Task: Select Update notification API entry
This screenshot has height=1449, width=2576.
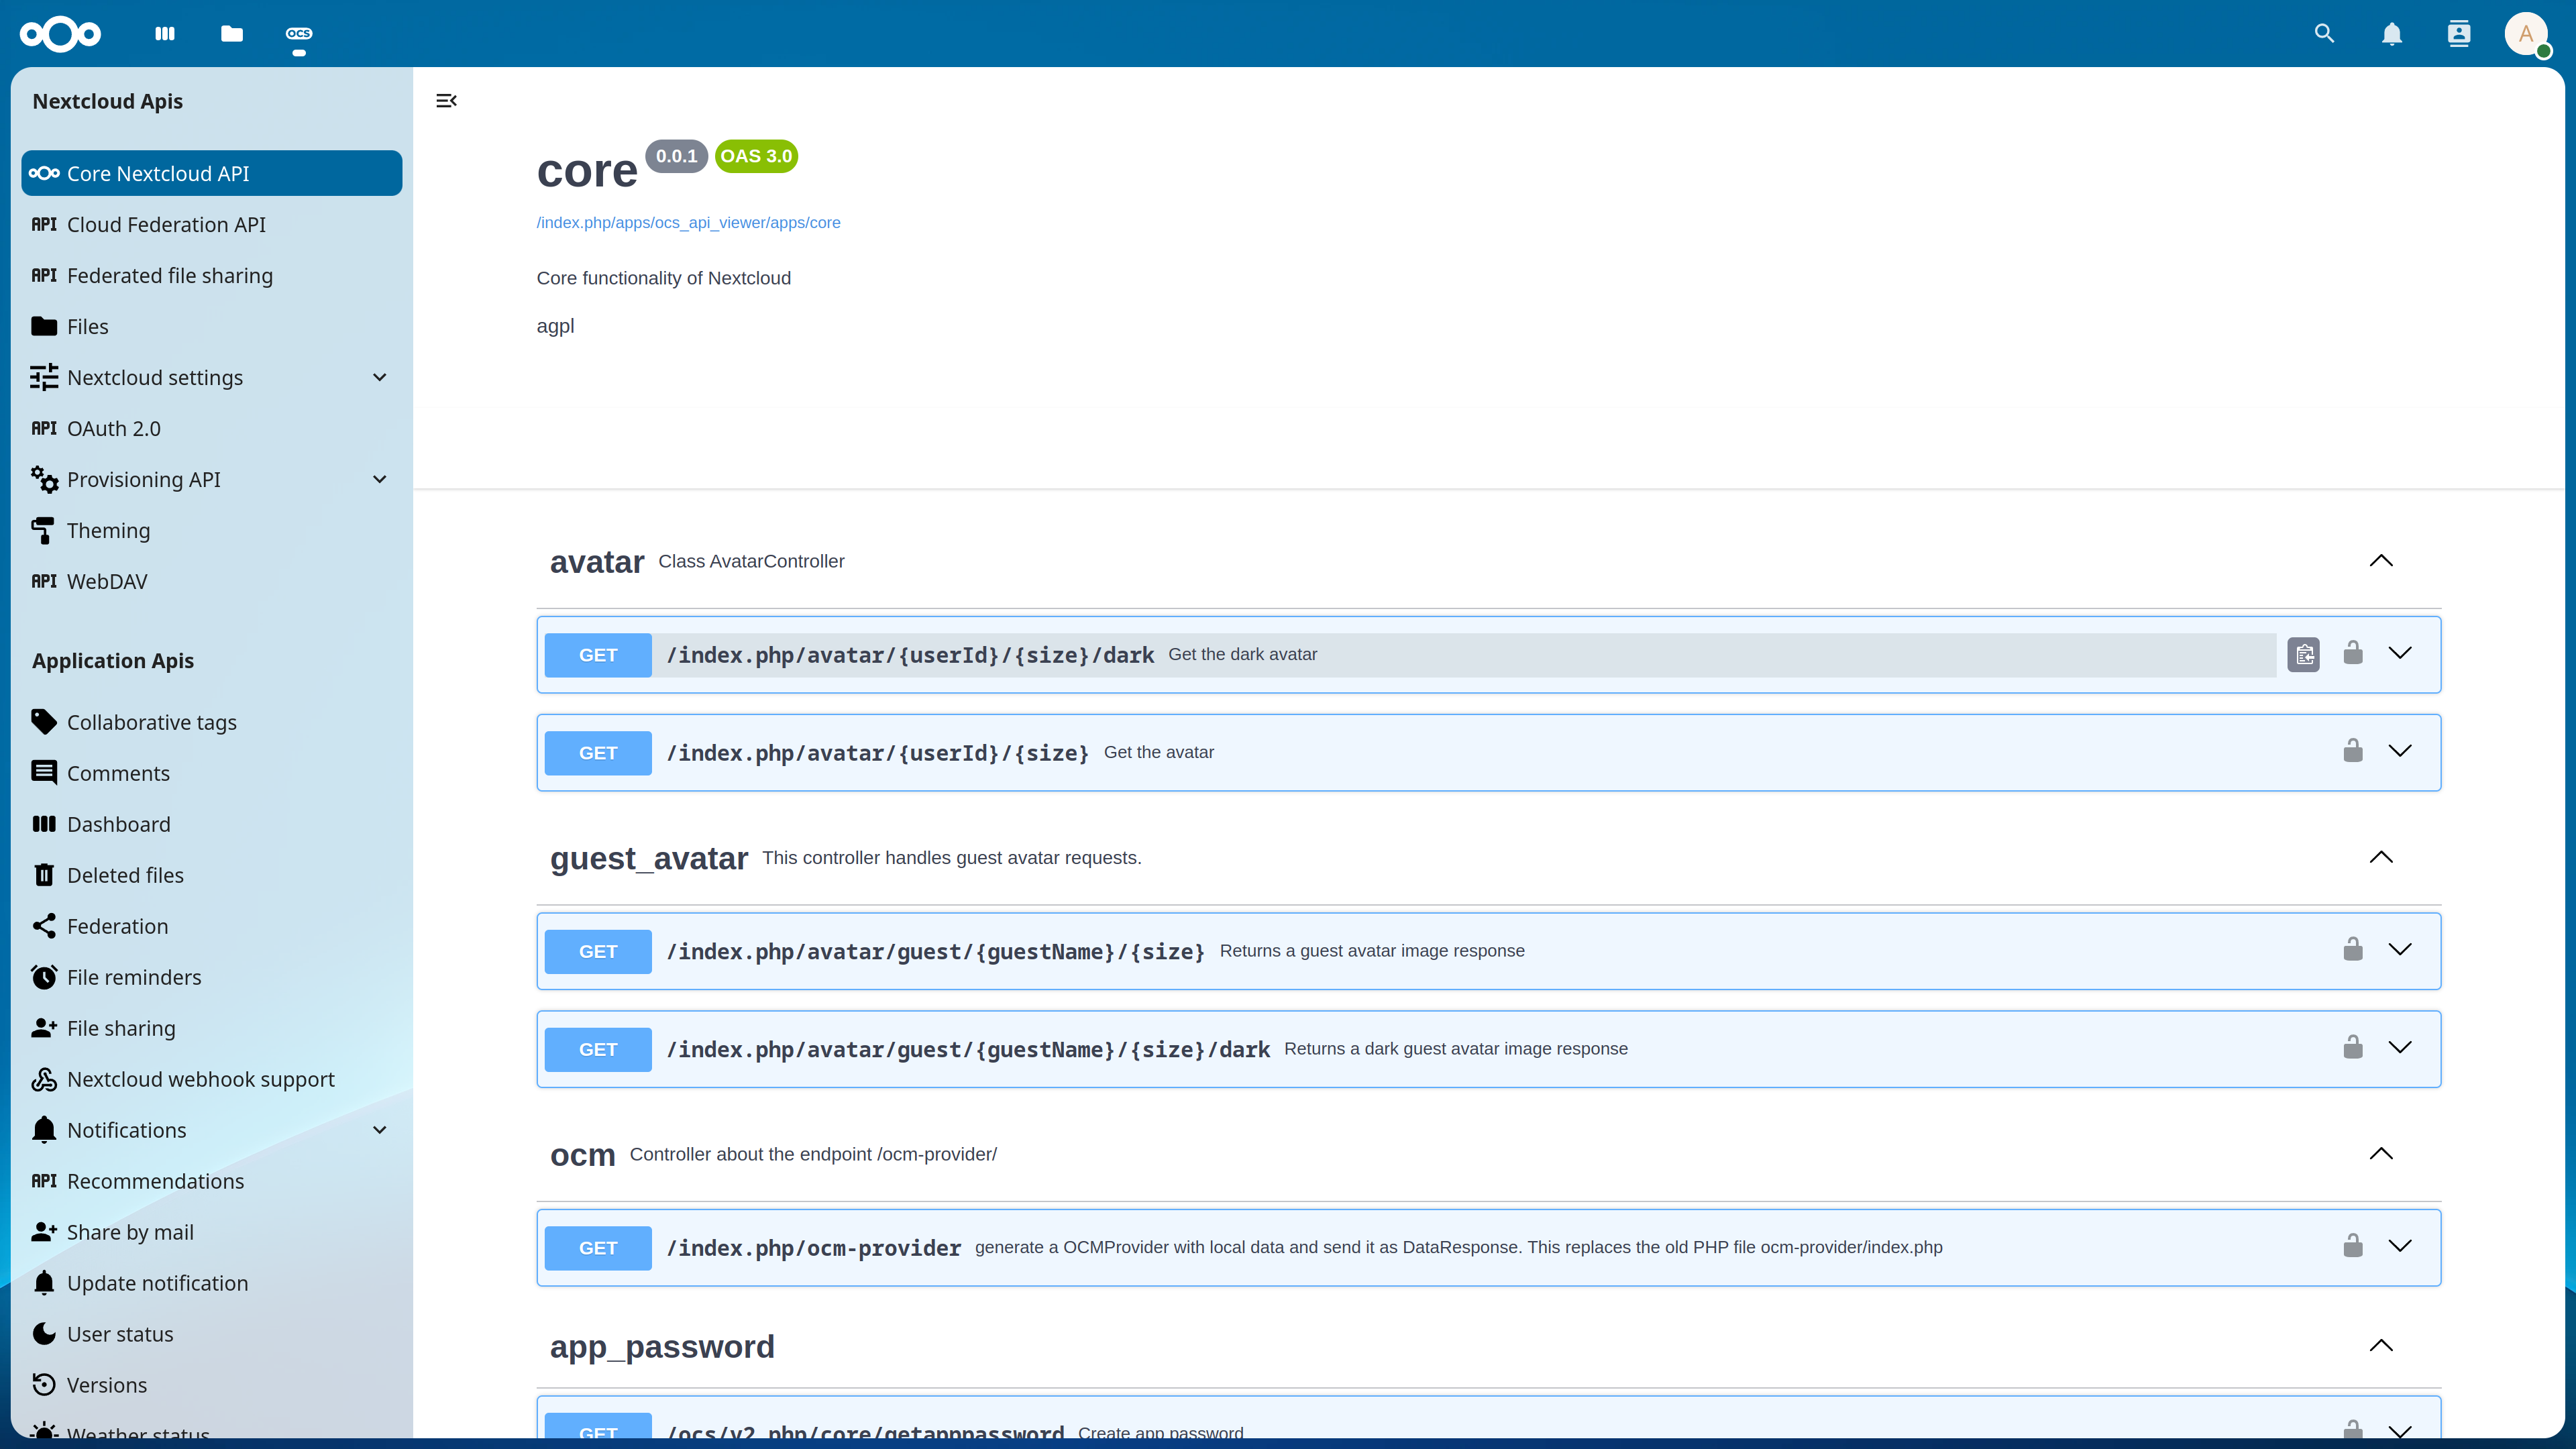Action: click(212, 1283)
